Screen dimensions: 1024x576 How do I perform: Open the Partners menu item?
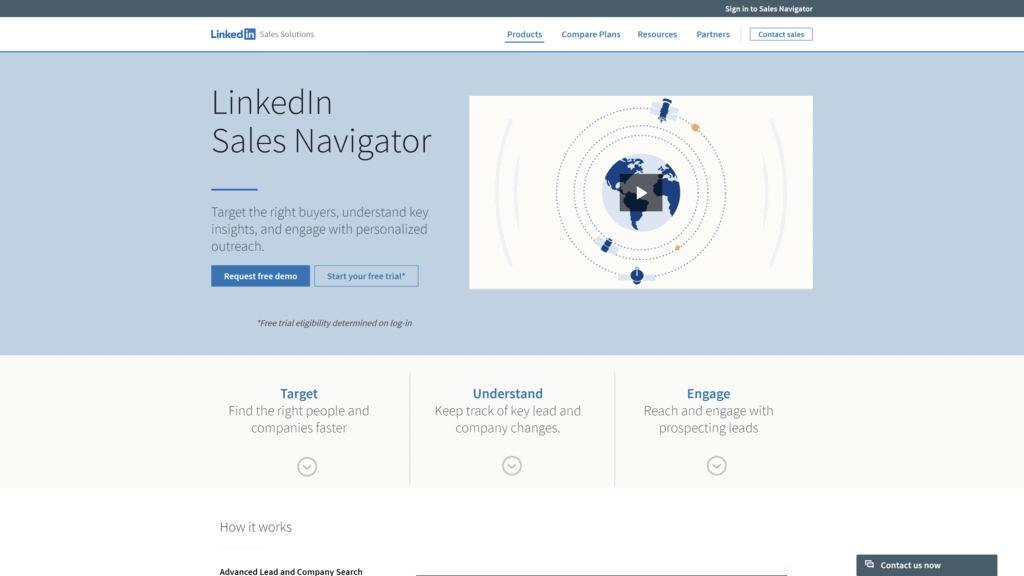712,34
